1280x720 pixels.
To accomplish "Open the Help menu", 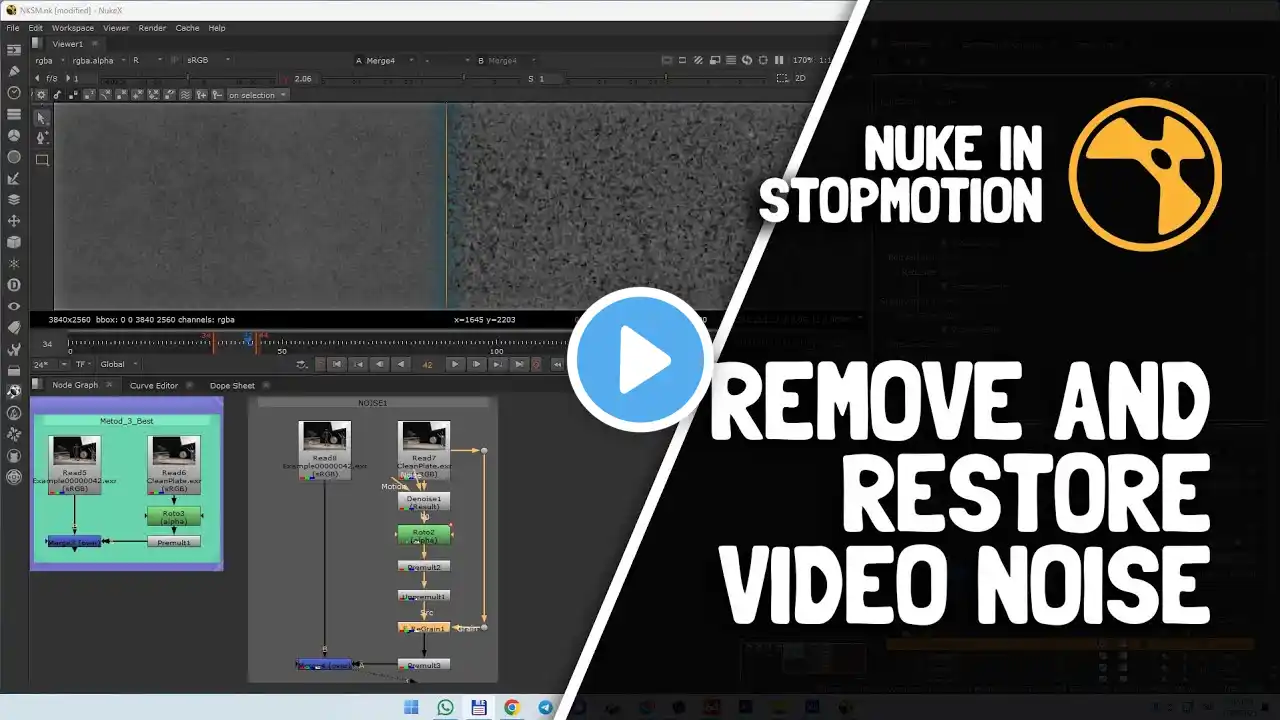I will tap(217, 28).
